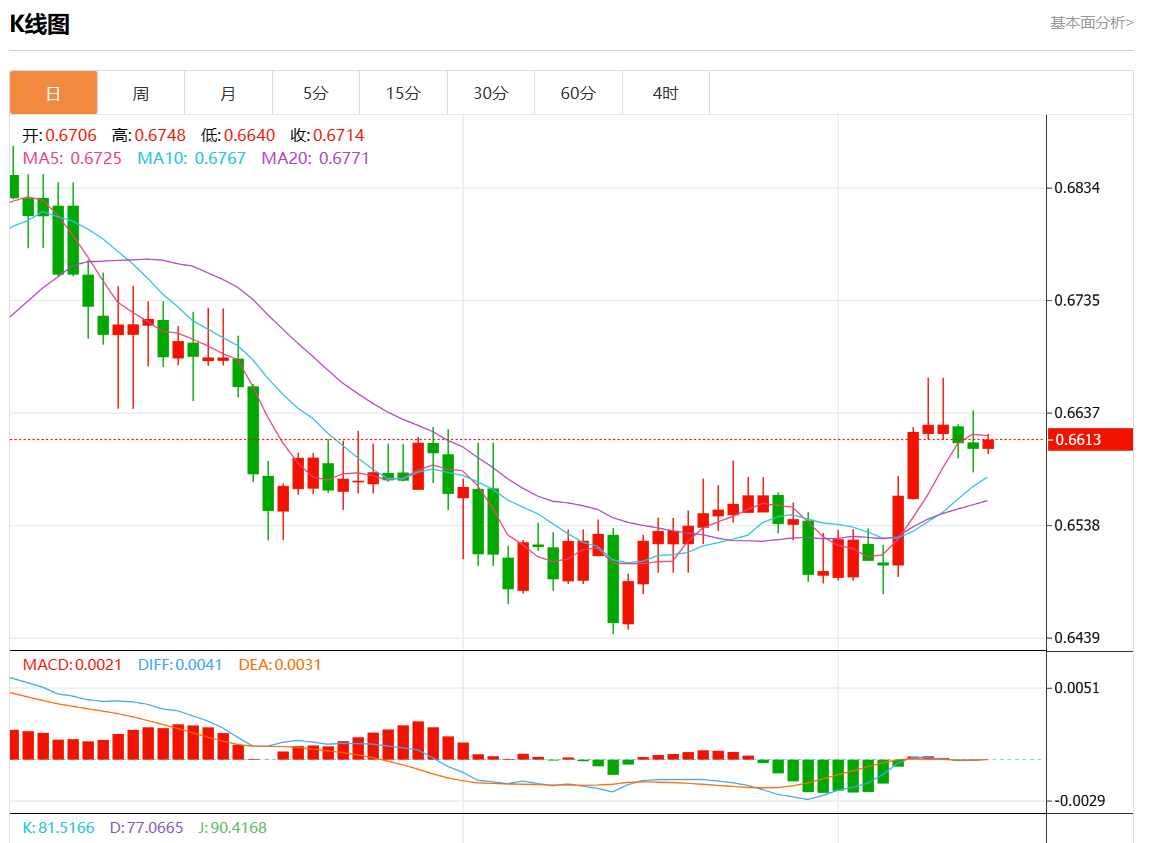
Task: Click the 0.6834 price axis label
Action: click(x=1077, y=188)
